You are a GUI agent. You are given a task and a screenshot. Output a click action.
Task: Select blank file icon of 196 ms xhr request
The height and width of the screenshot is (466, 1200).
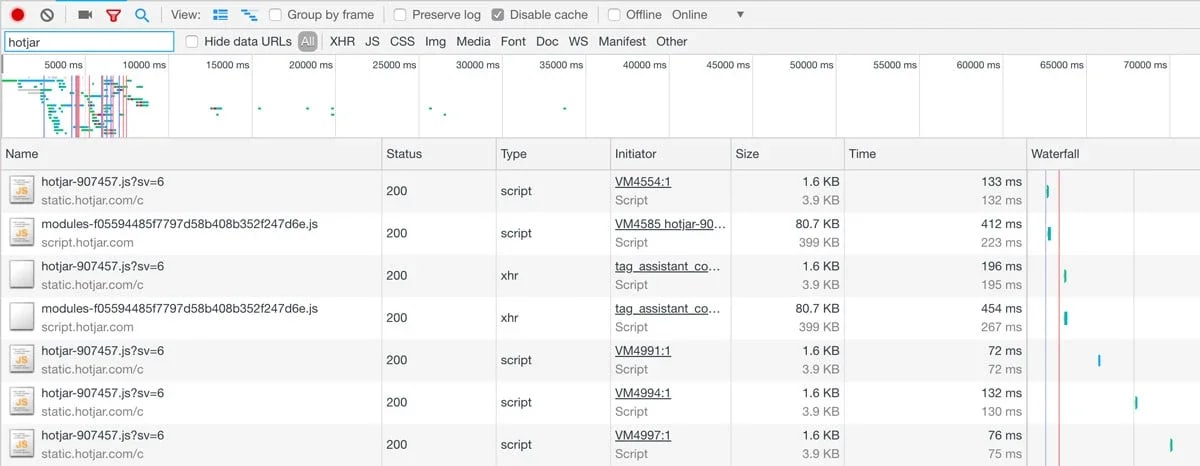pos(22,275)
